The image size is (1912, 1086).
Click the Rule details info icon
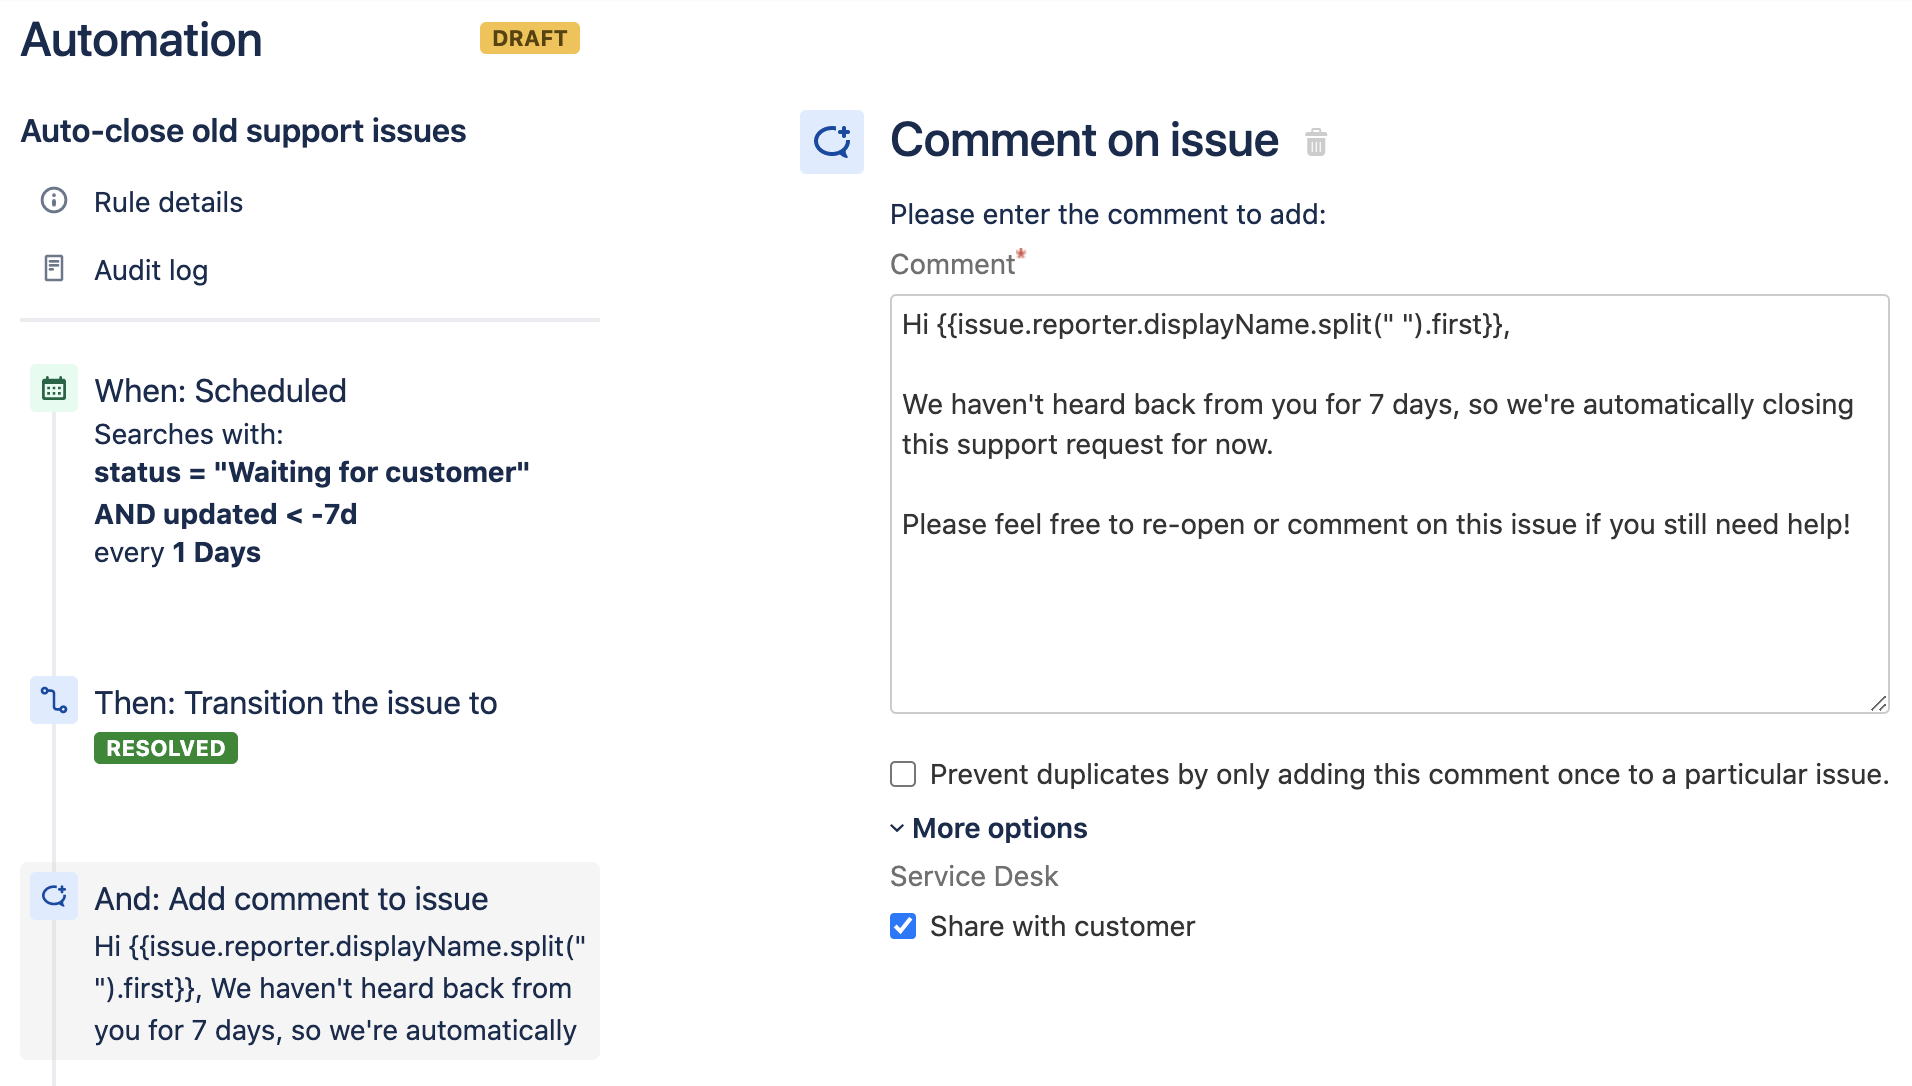click(54, 201)
